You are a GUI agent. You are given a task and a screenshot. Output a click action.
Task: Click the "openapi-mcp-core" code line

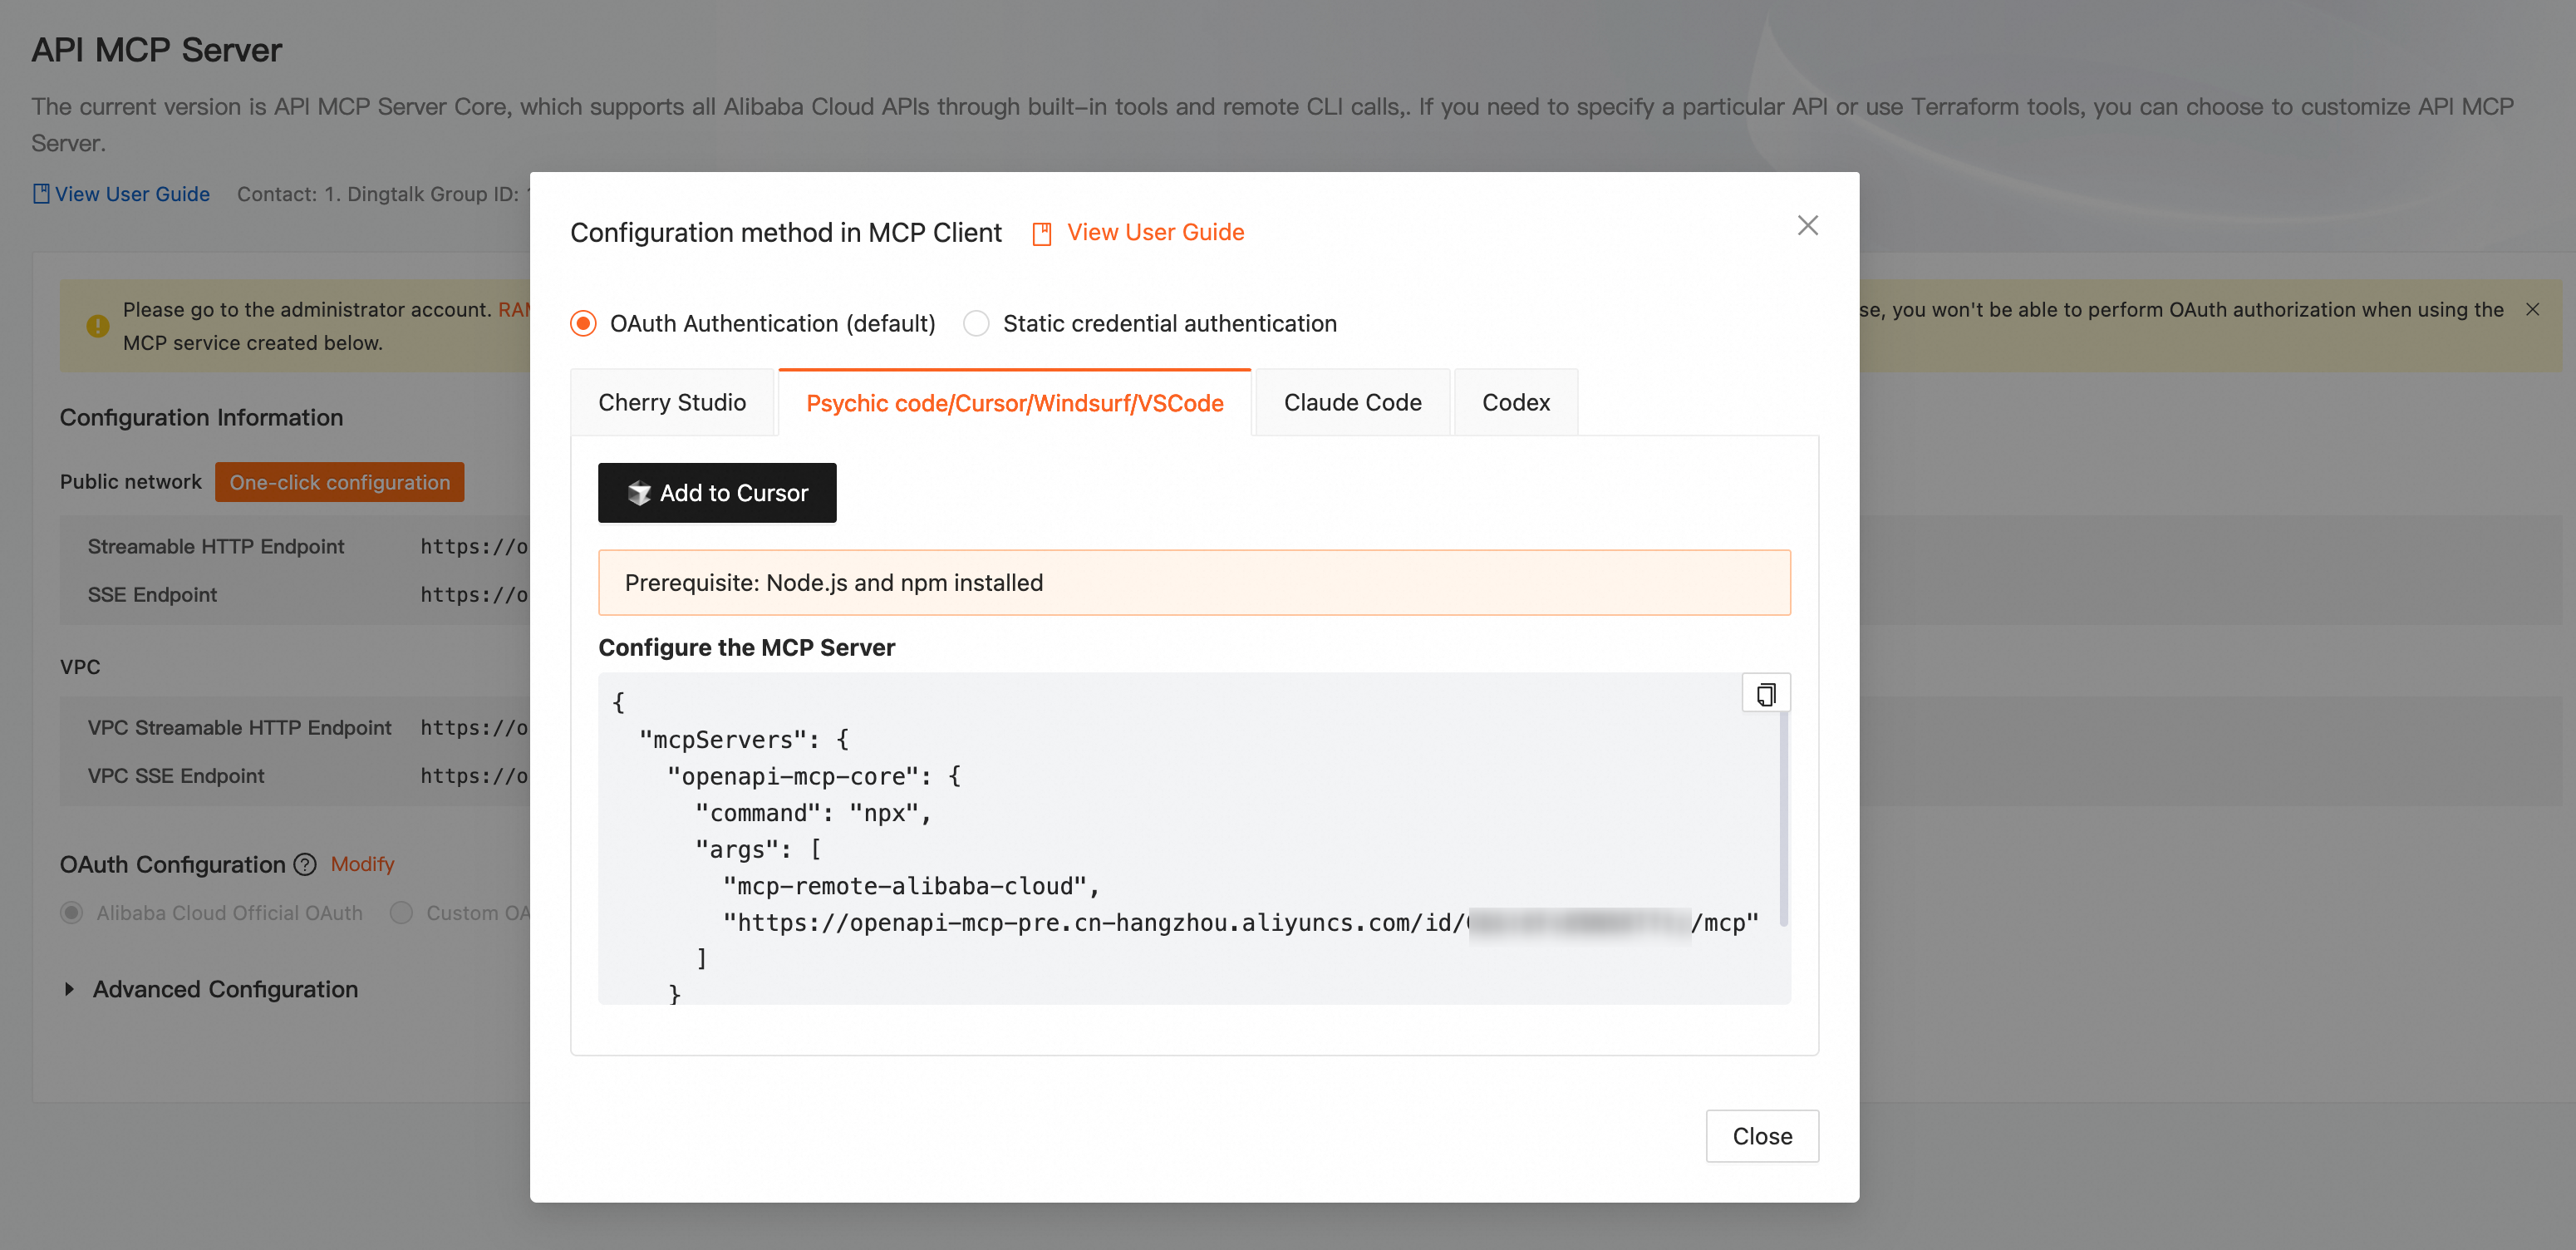point(814,776)
